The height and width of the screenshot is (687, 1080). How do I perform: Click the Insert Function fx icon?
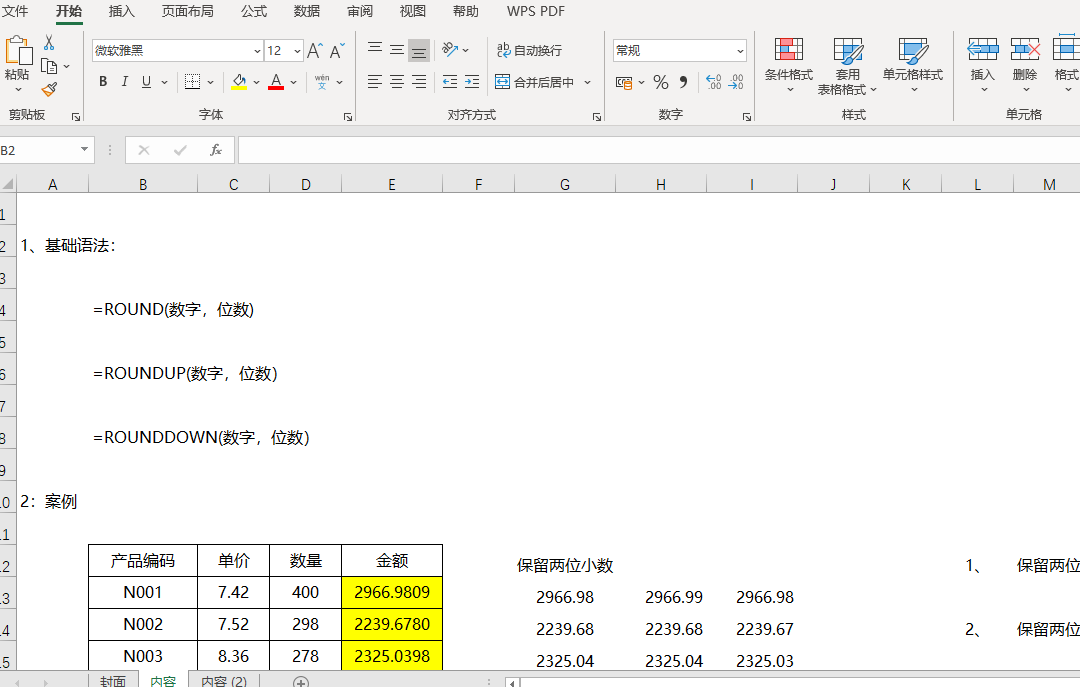tap(216, 150)
